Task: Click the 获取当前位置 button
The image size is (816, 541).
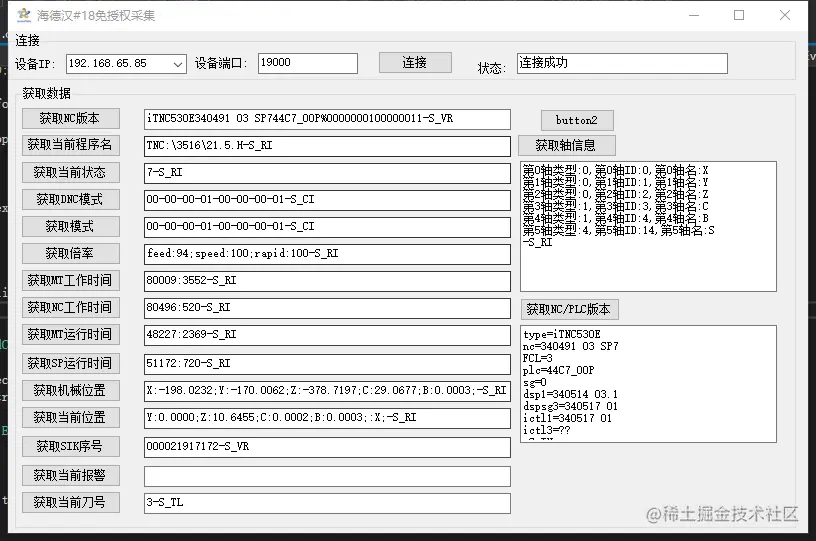Action: click(x=71, y=418)
